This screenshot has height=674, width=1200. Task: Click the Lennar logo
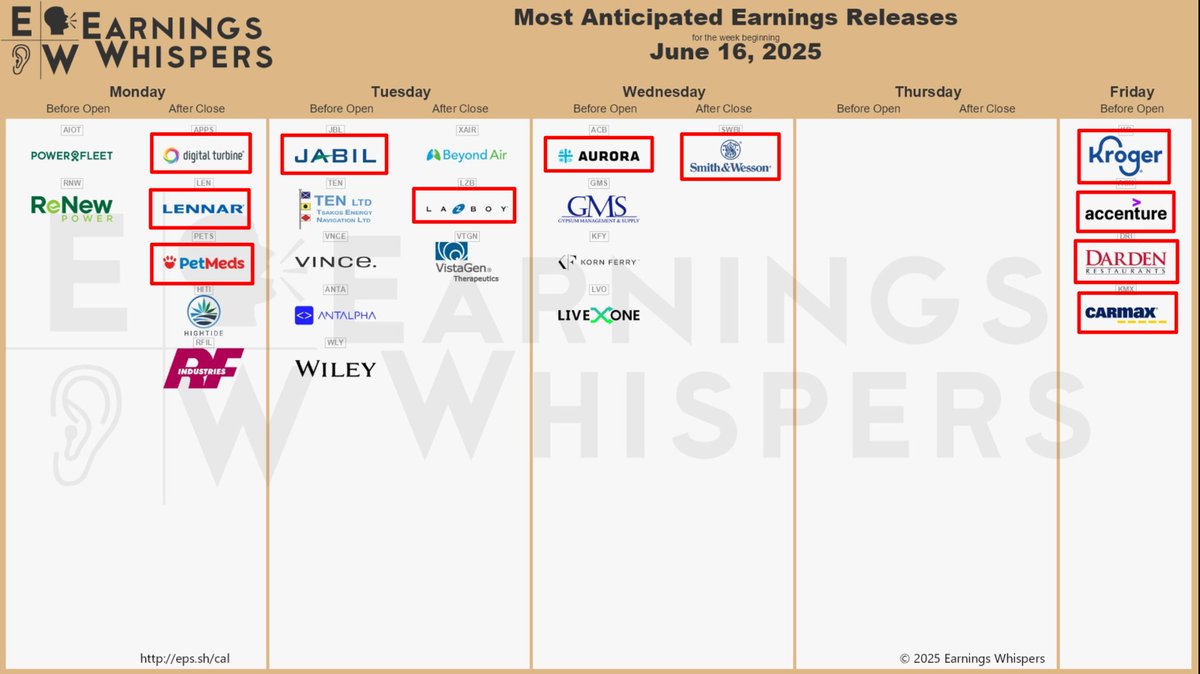coord(203,209)
